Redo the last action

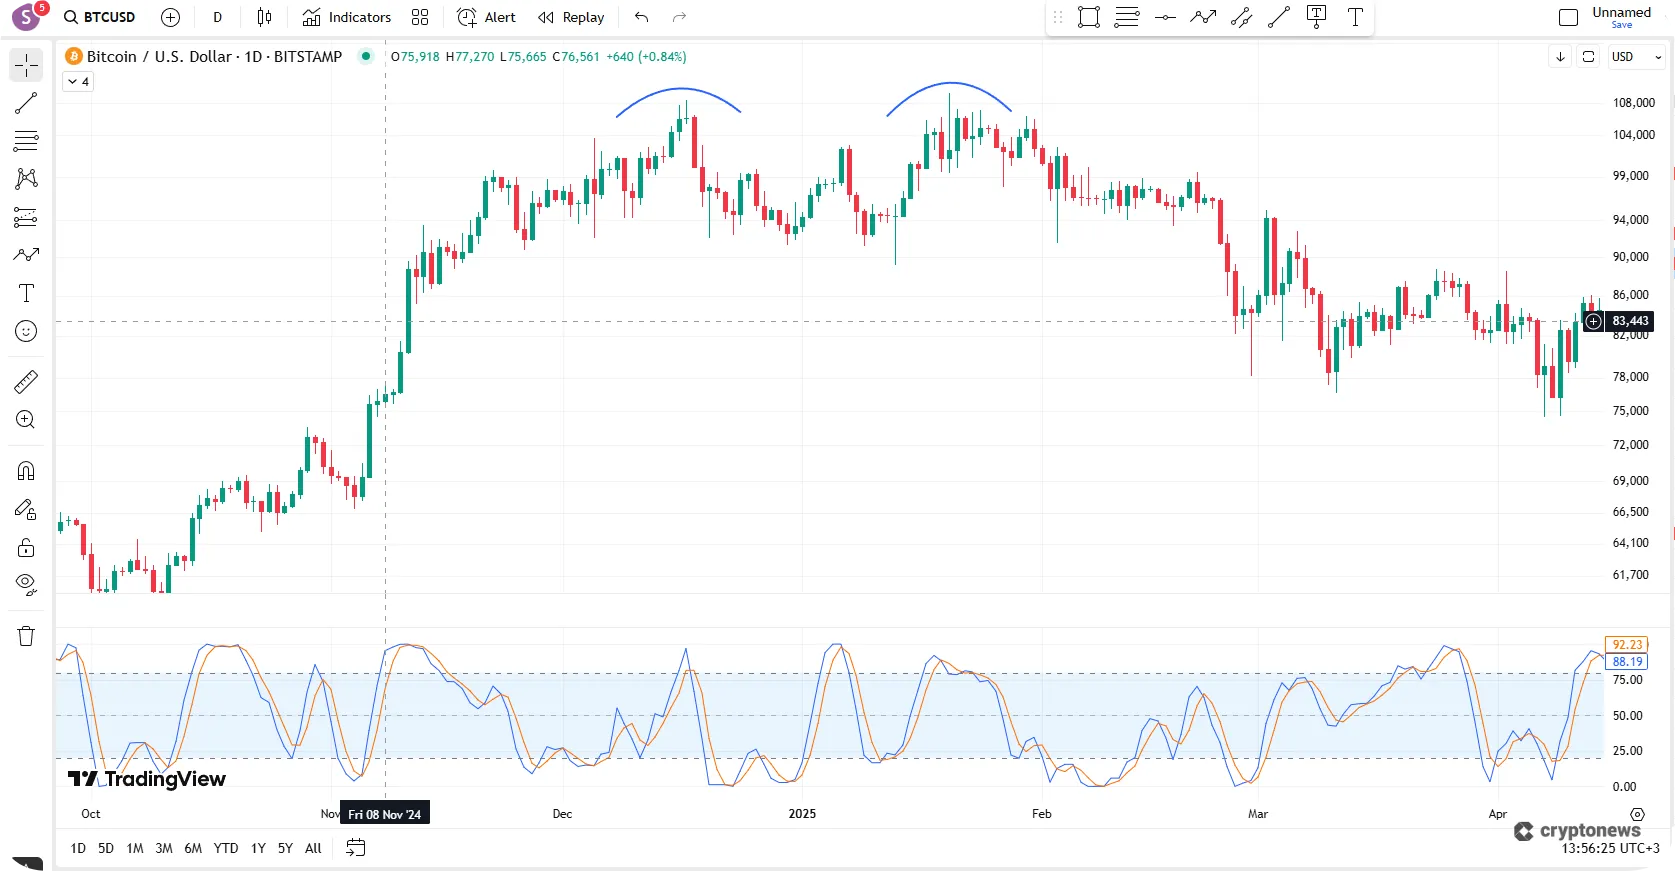coord(680,17)
